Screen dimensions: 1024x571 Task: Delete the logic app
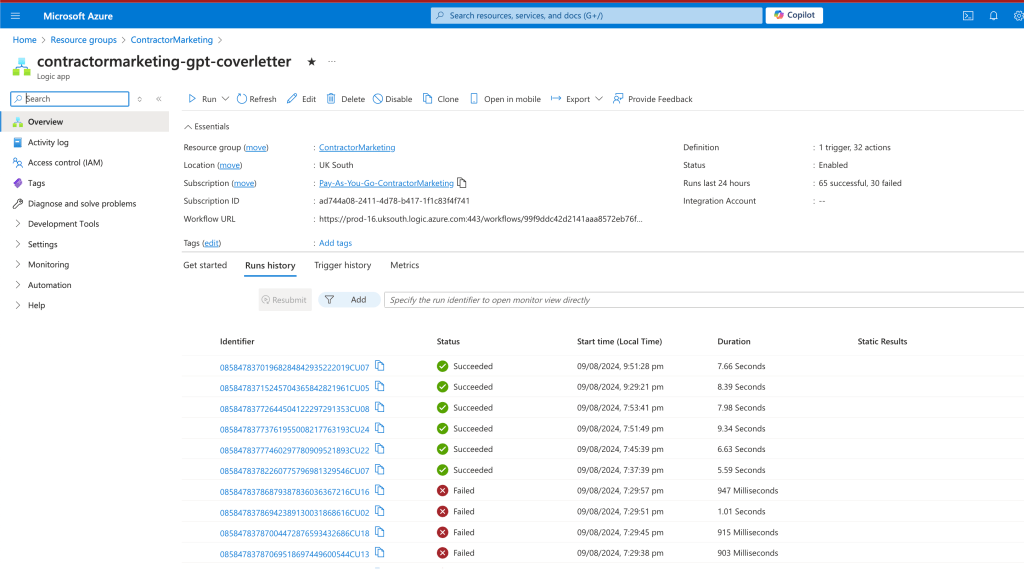click(345, 99)
